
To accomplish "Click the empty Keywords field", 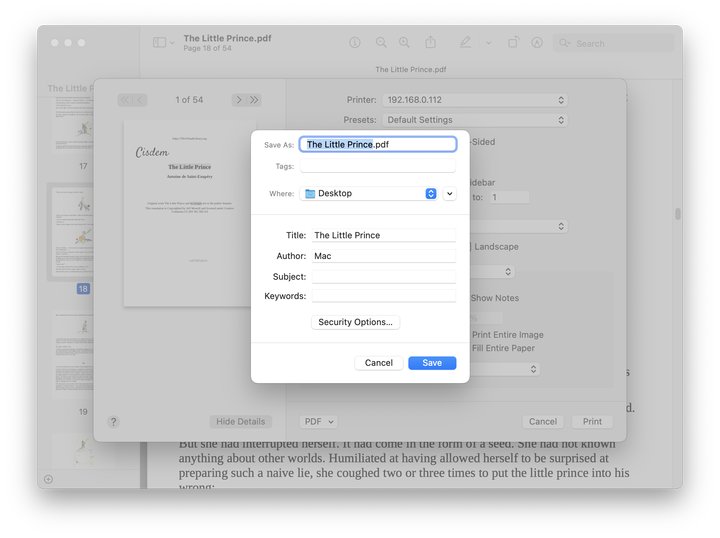I will coord(383,296).
